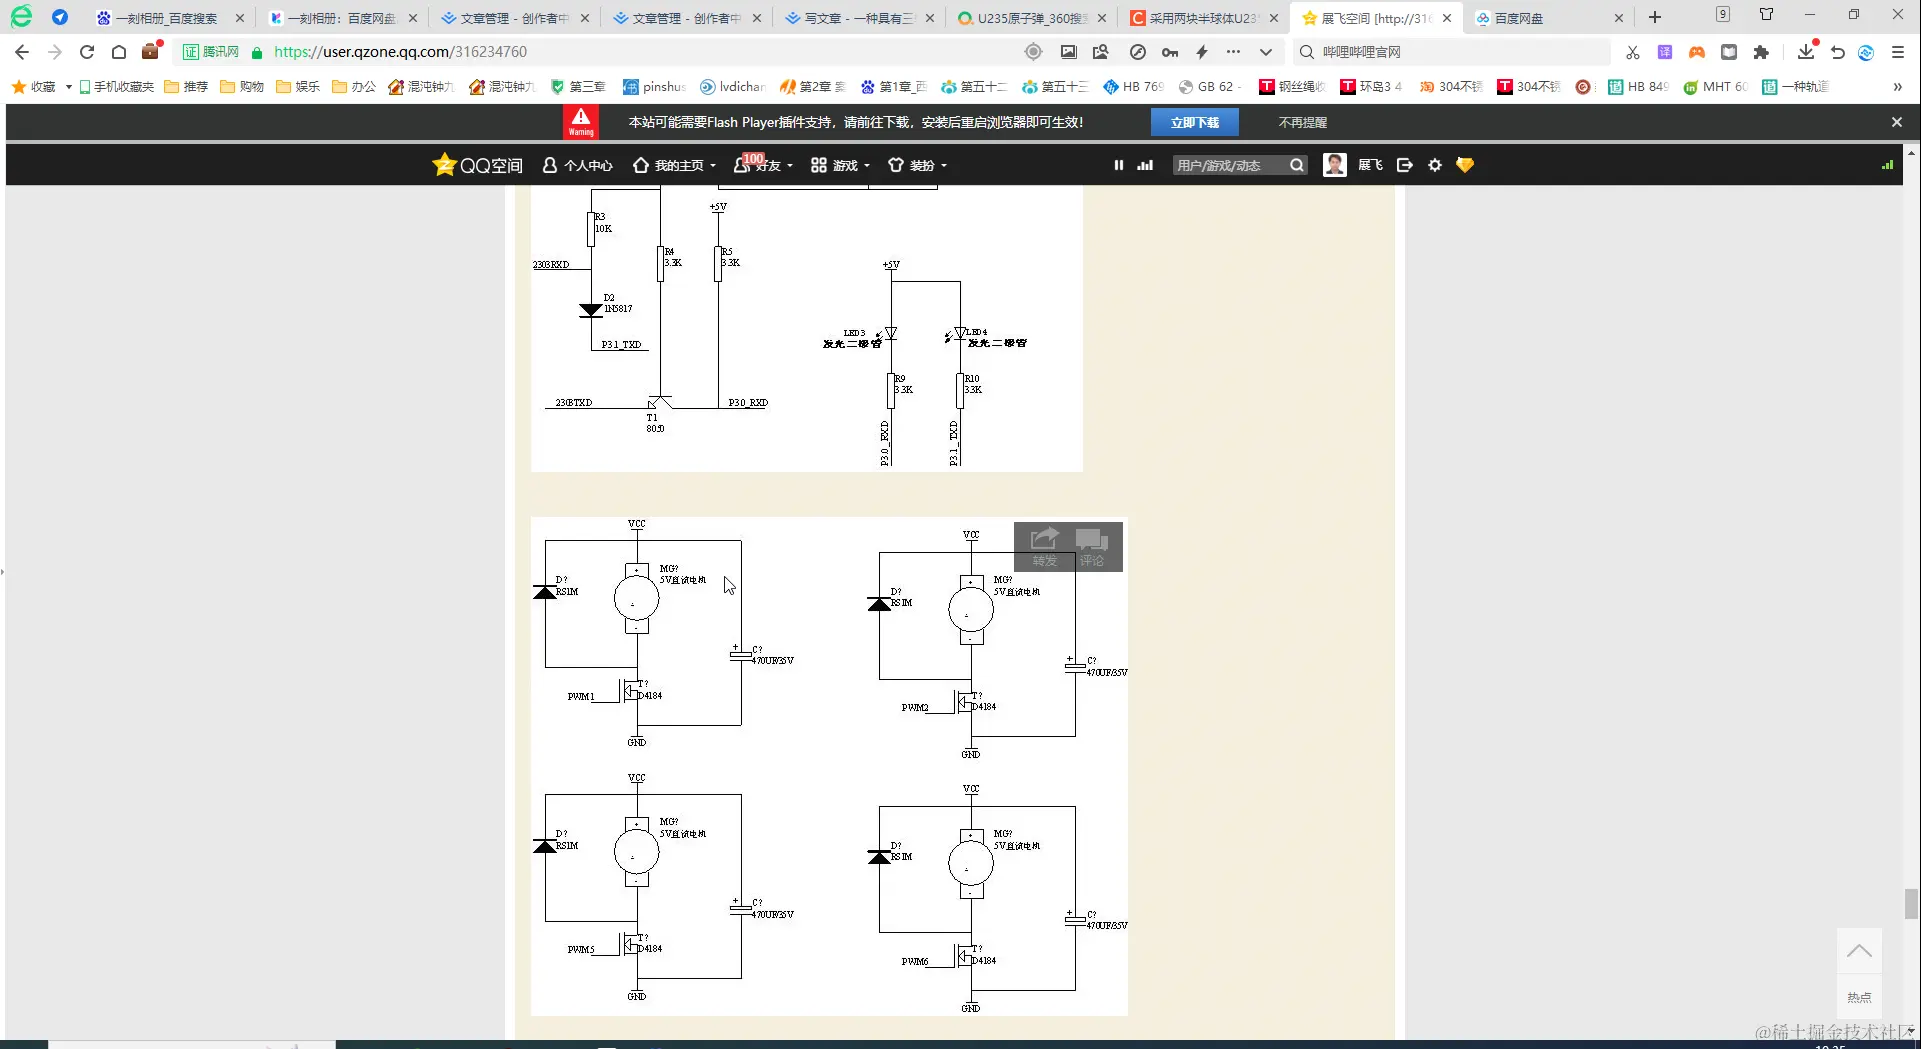Click 立即下载 Flash download button
1921x1049 pixels.
[x=1195, y=122]
